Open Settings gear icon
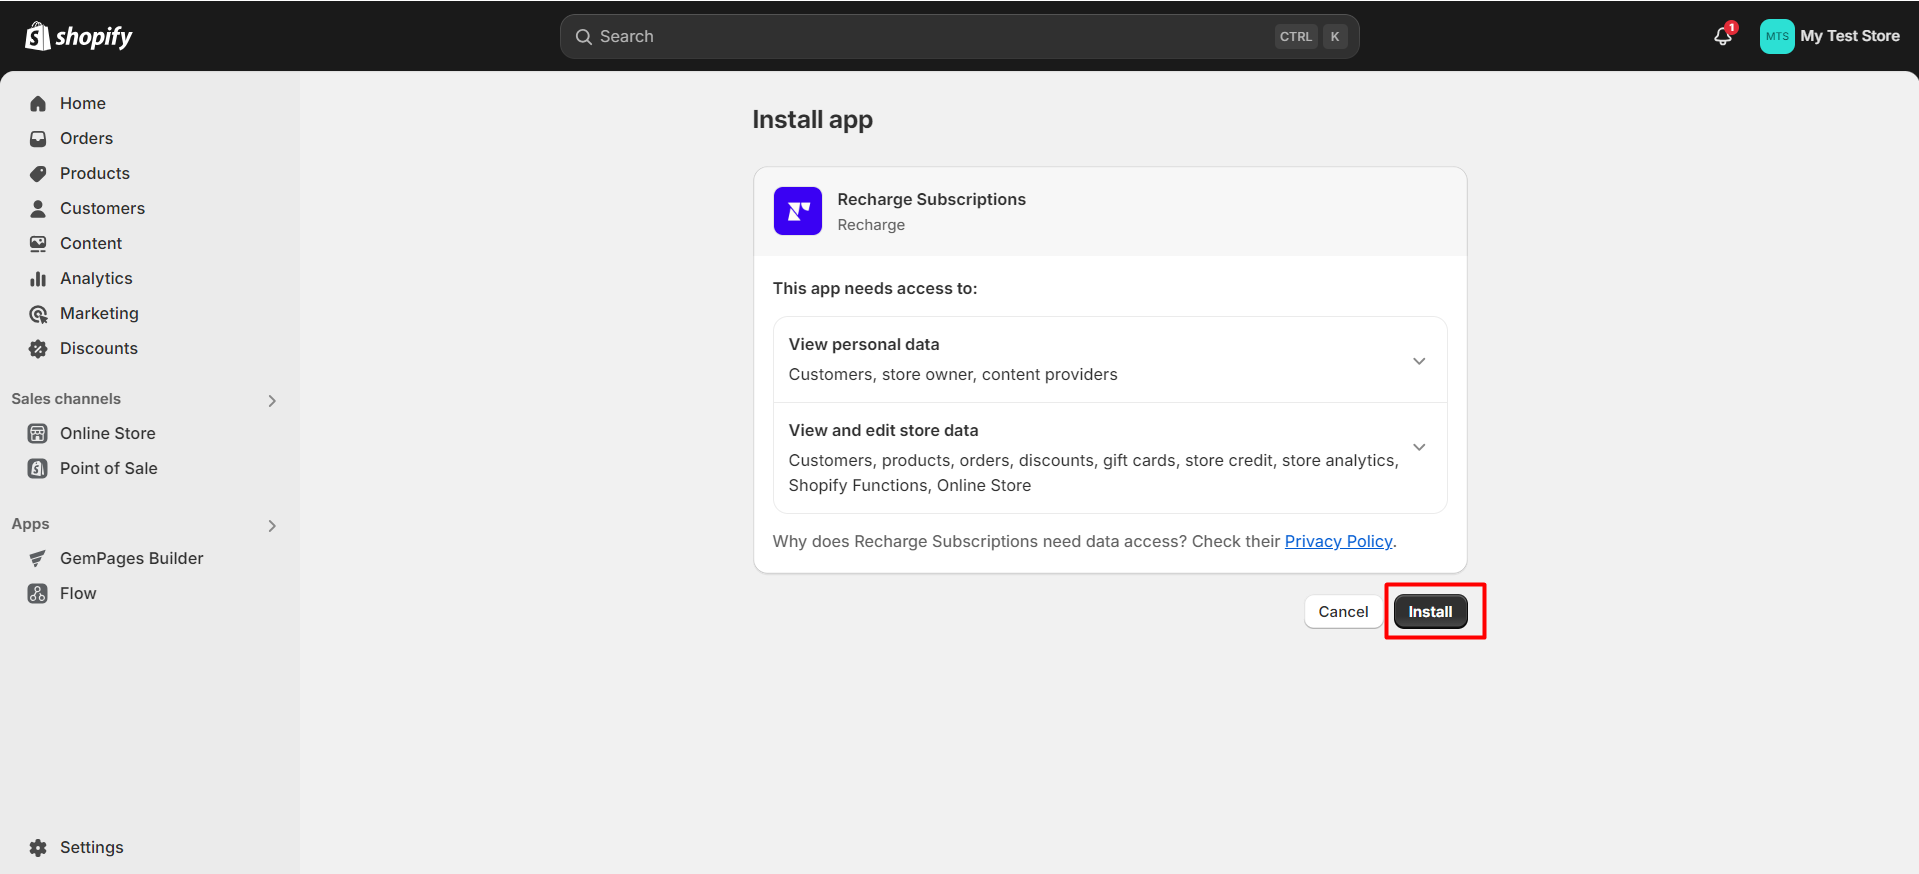 tap(38, 847)
